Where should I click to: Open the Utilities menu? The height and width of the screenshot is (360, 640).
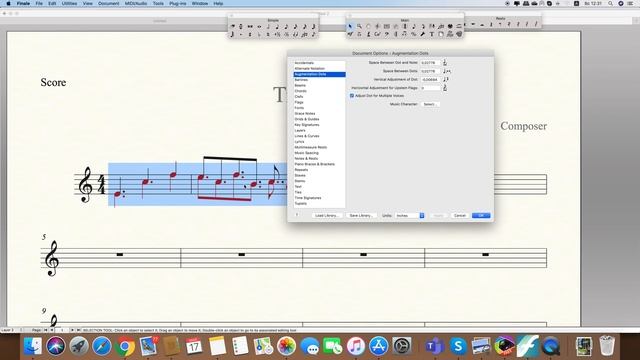point(69,3)
